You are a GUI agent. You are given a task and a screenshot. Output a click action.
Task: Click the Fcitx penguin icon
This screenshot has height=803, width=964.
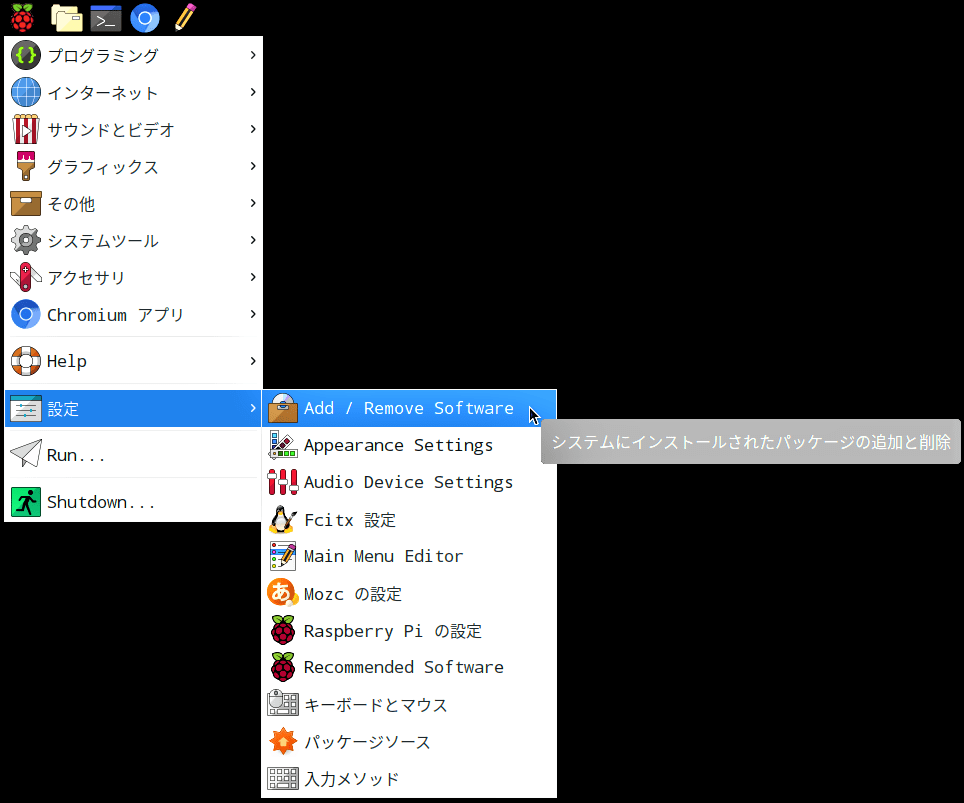pos(283,520)
